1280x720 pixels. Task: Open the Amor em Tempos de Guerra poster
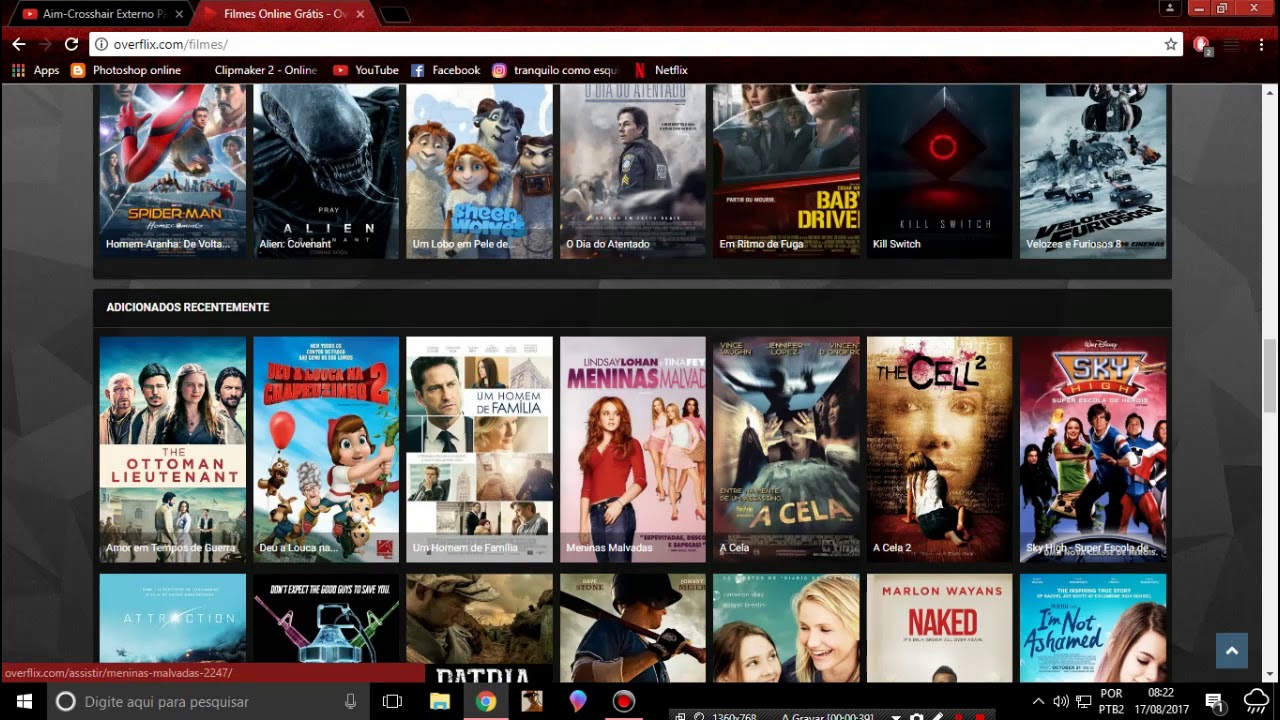point(173,449)
